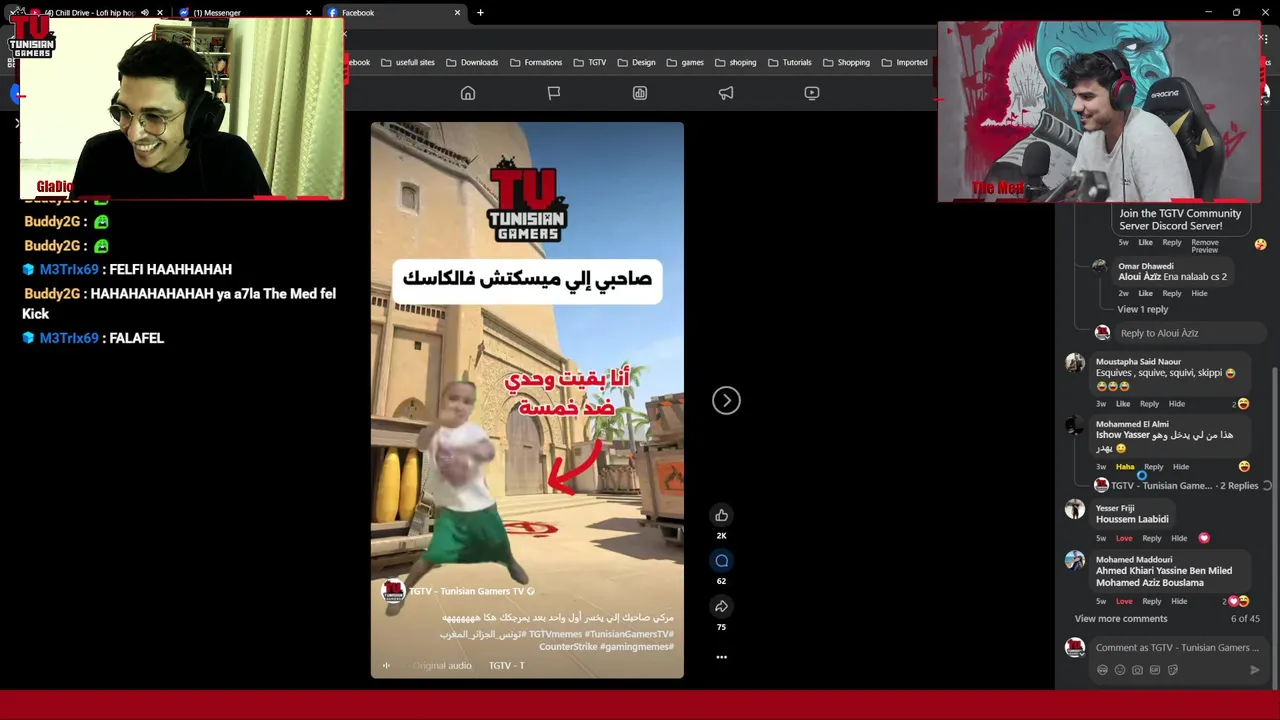This screenshot has height=720, width=1280.
Task: Hide Mohammed El Almi's comment
Action: (1181, 467)
